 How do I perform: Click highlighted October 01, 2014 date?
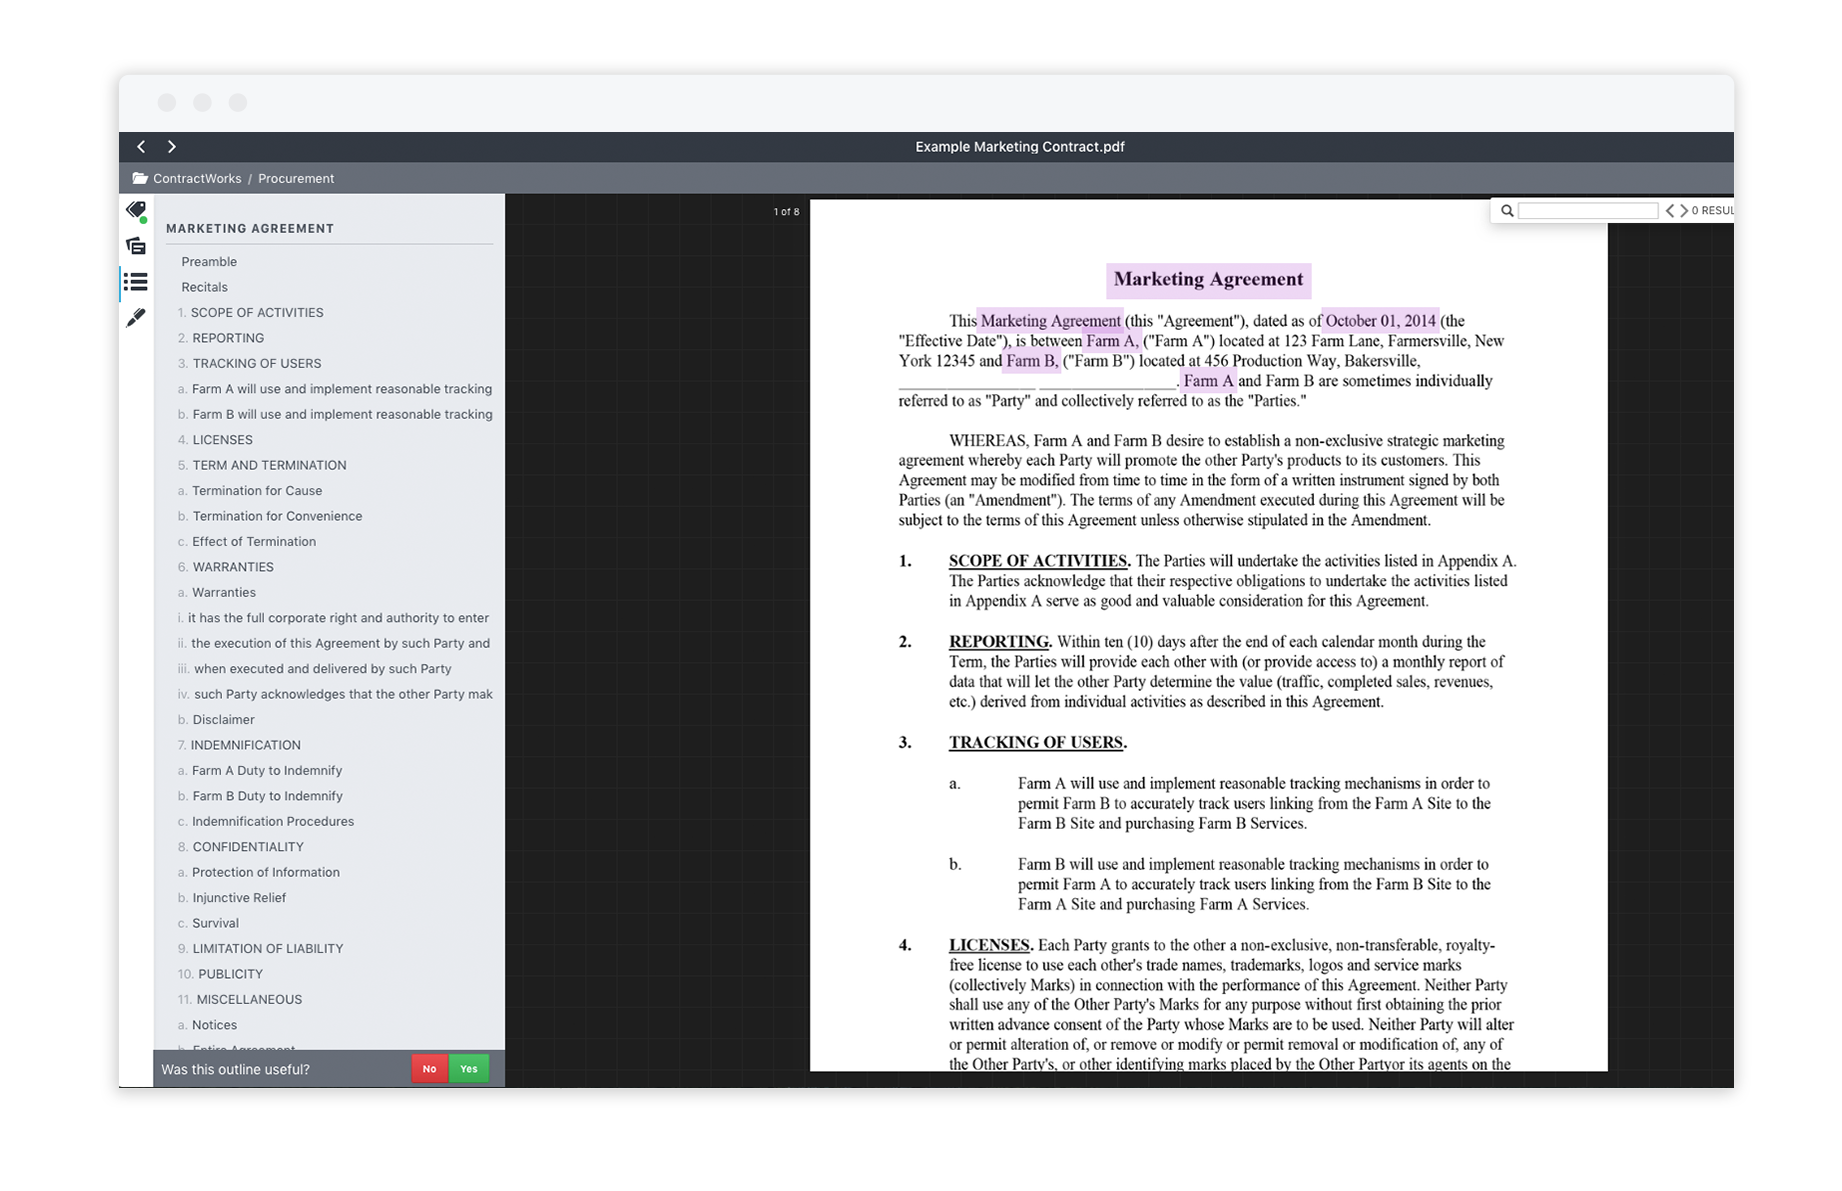1380,321
